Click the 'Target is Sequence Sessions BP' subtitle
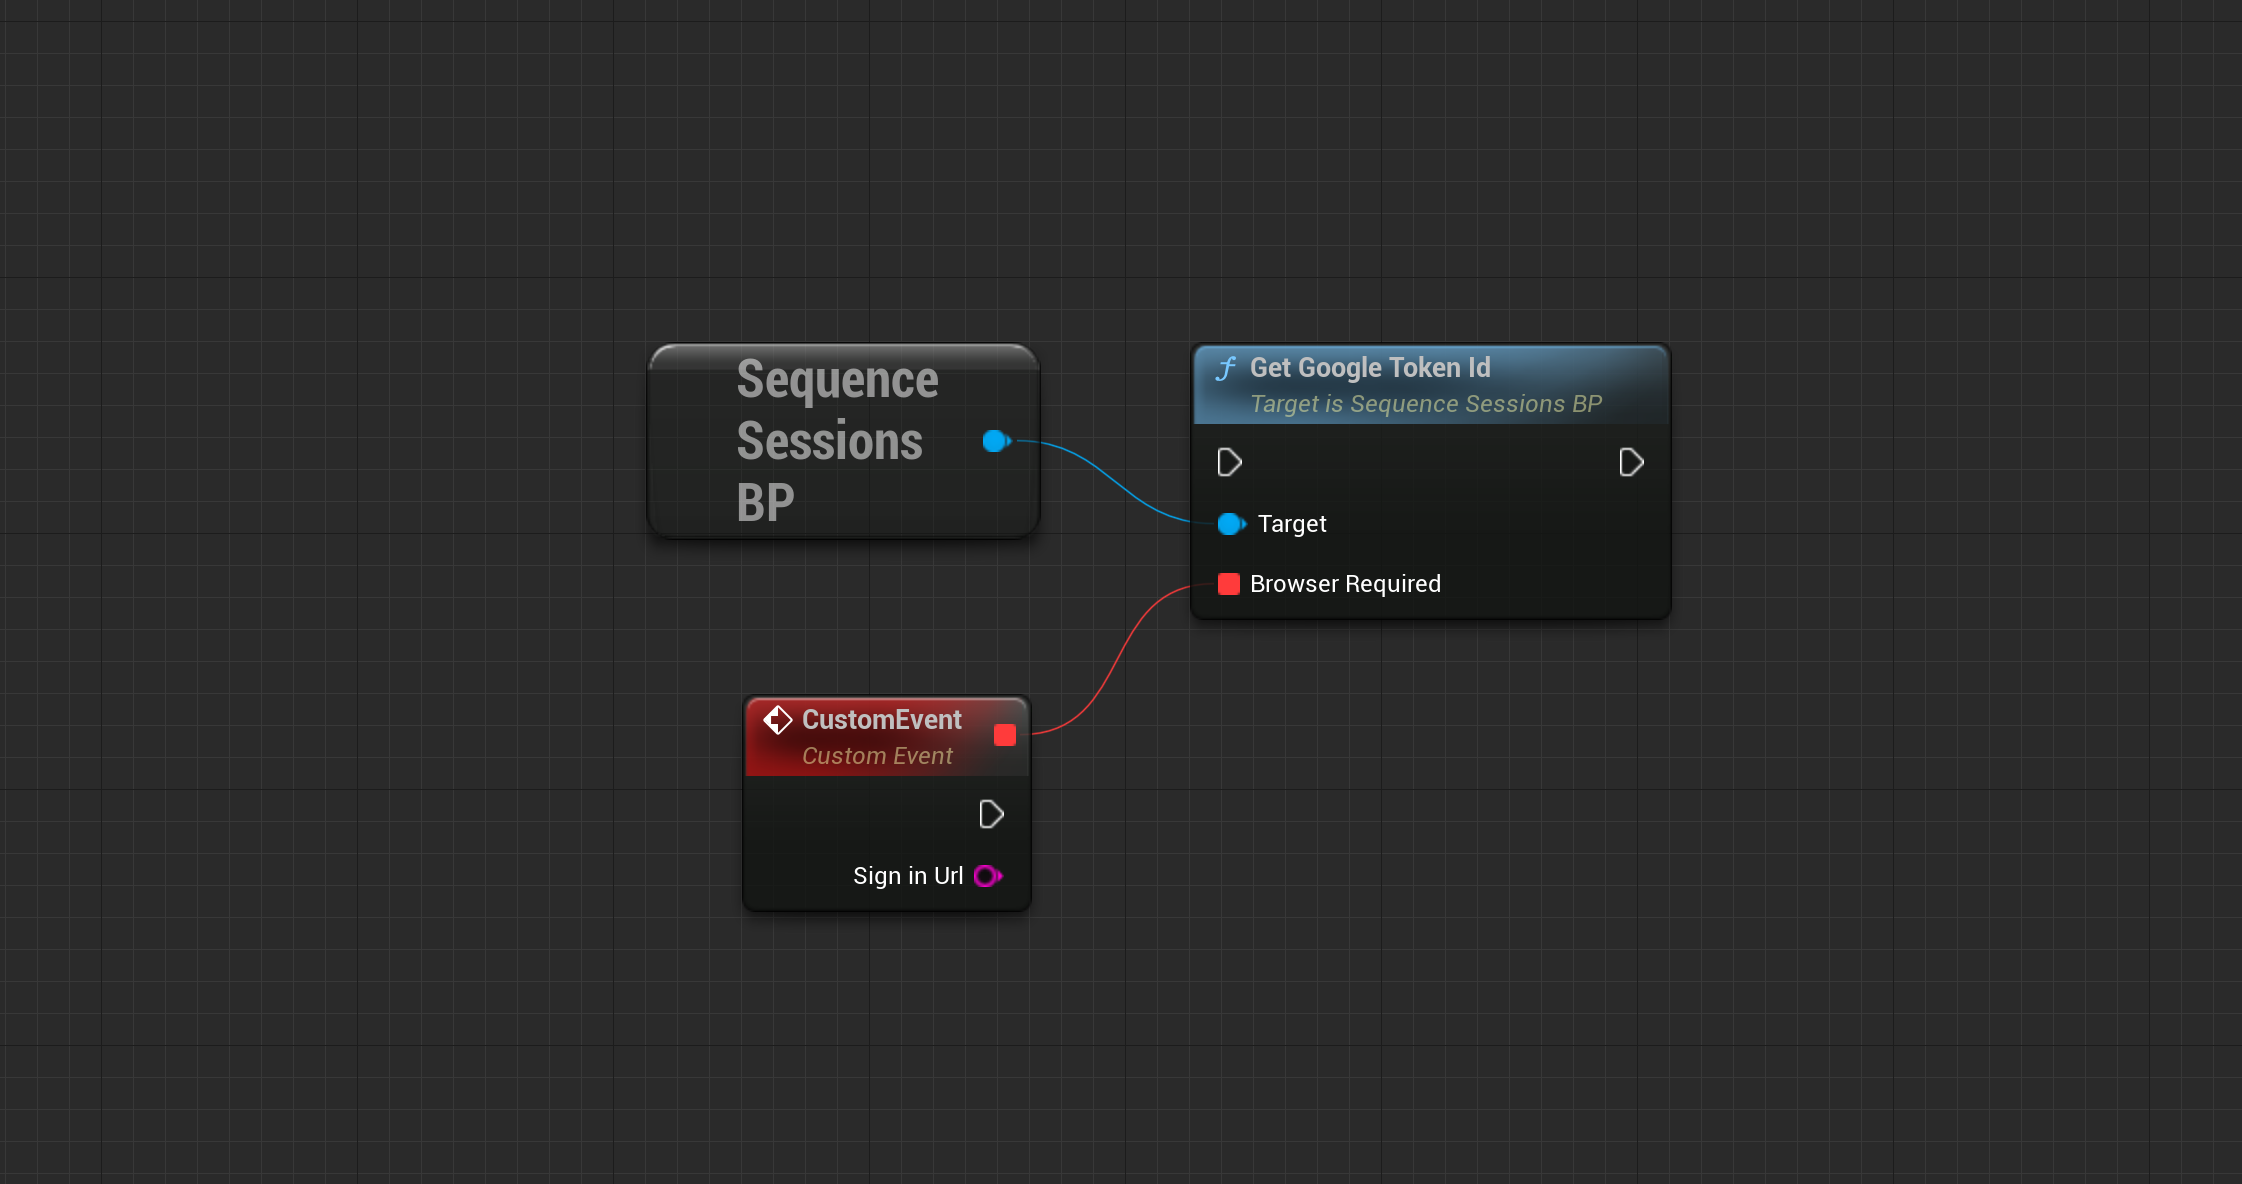 pos(1425,404)
